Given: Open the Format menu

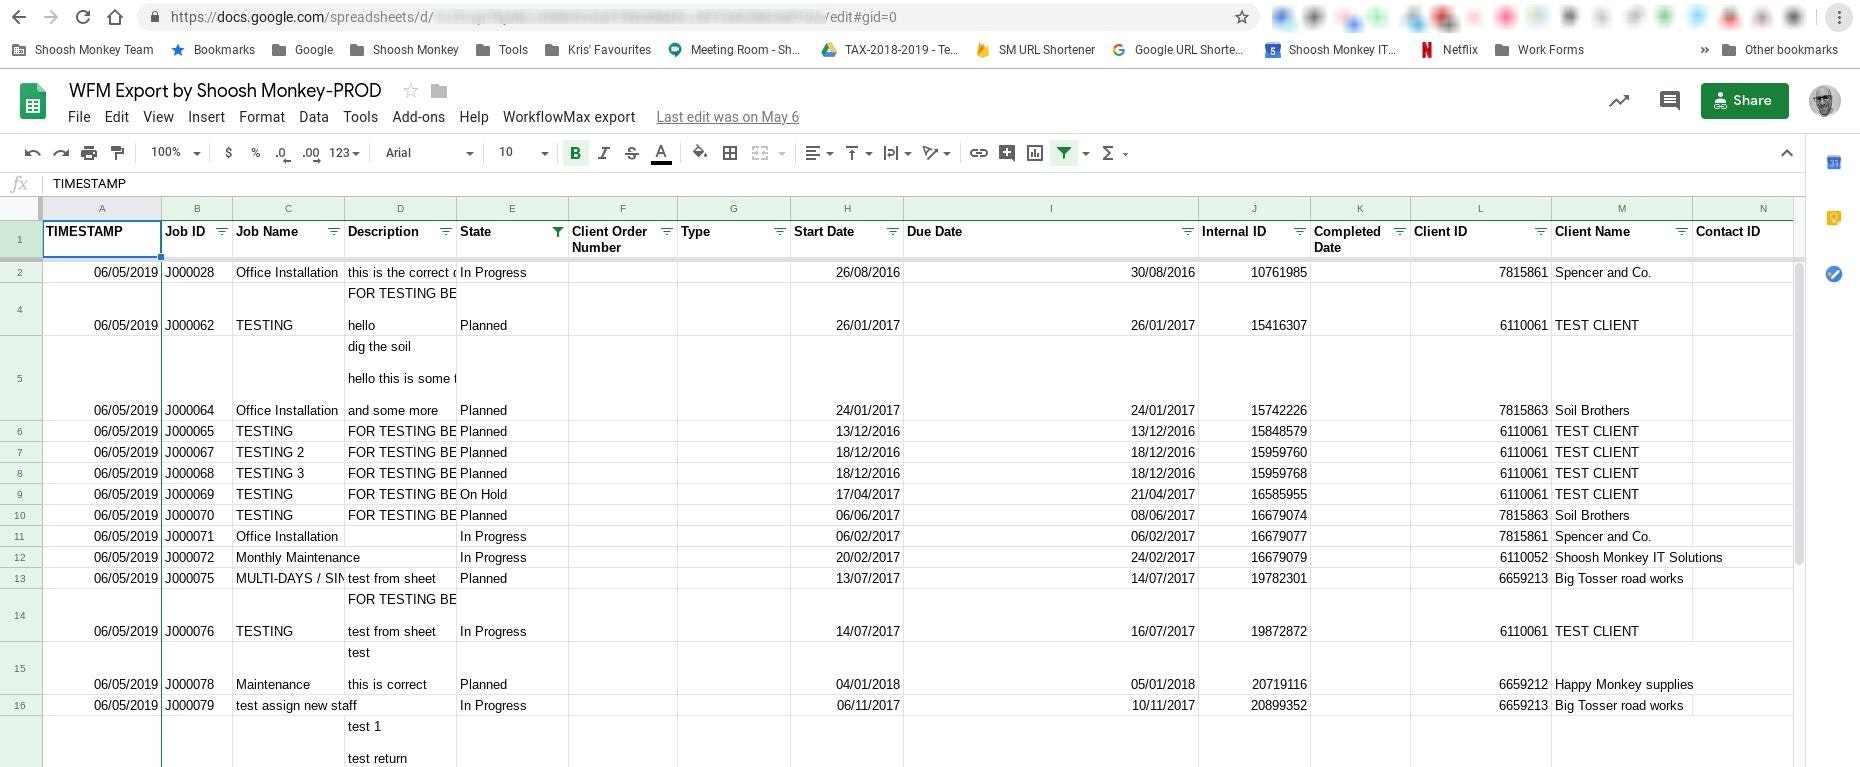Looking at the screenshot, I should point(262,117).
